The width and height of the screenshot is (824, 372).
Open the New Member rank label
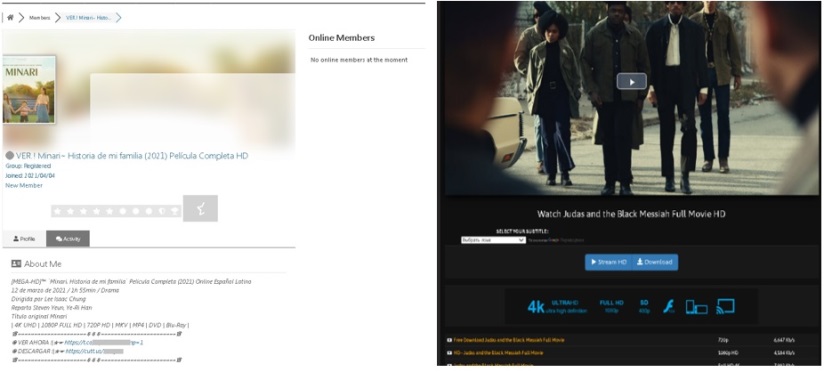[24, 185]
